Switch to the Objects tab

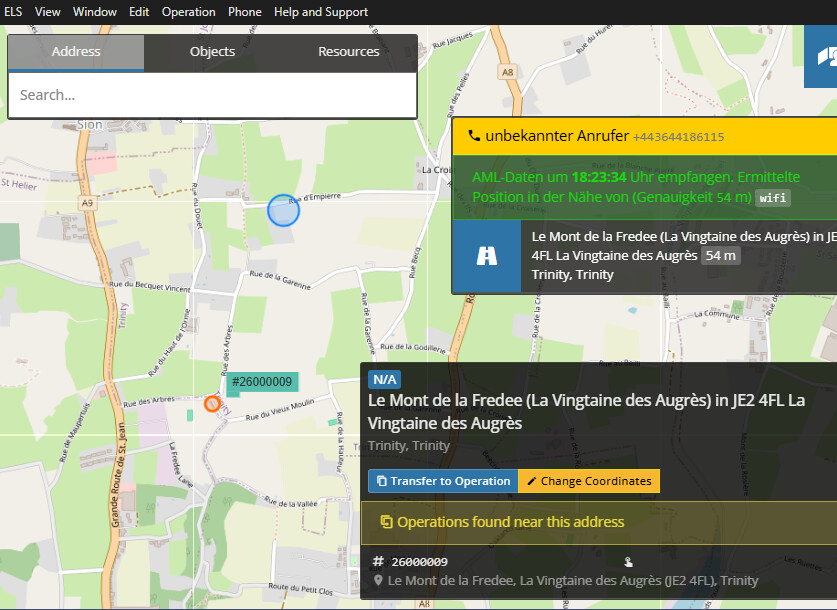(x=212, y=52)
